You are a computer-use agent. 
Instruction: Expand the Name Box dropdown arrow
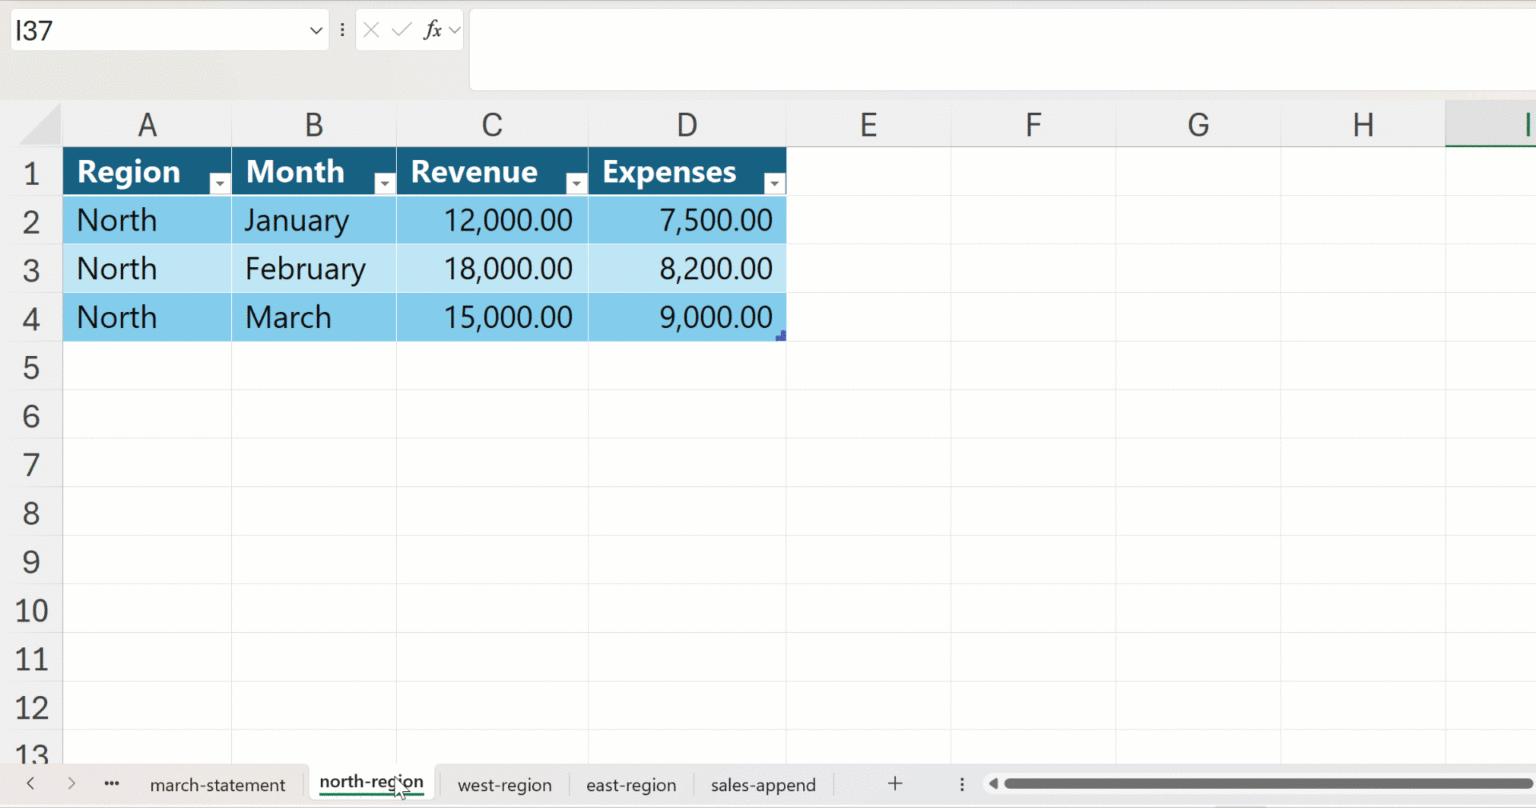click(x=316, y=31)
